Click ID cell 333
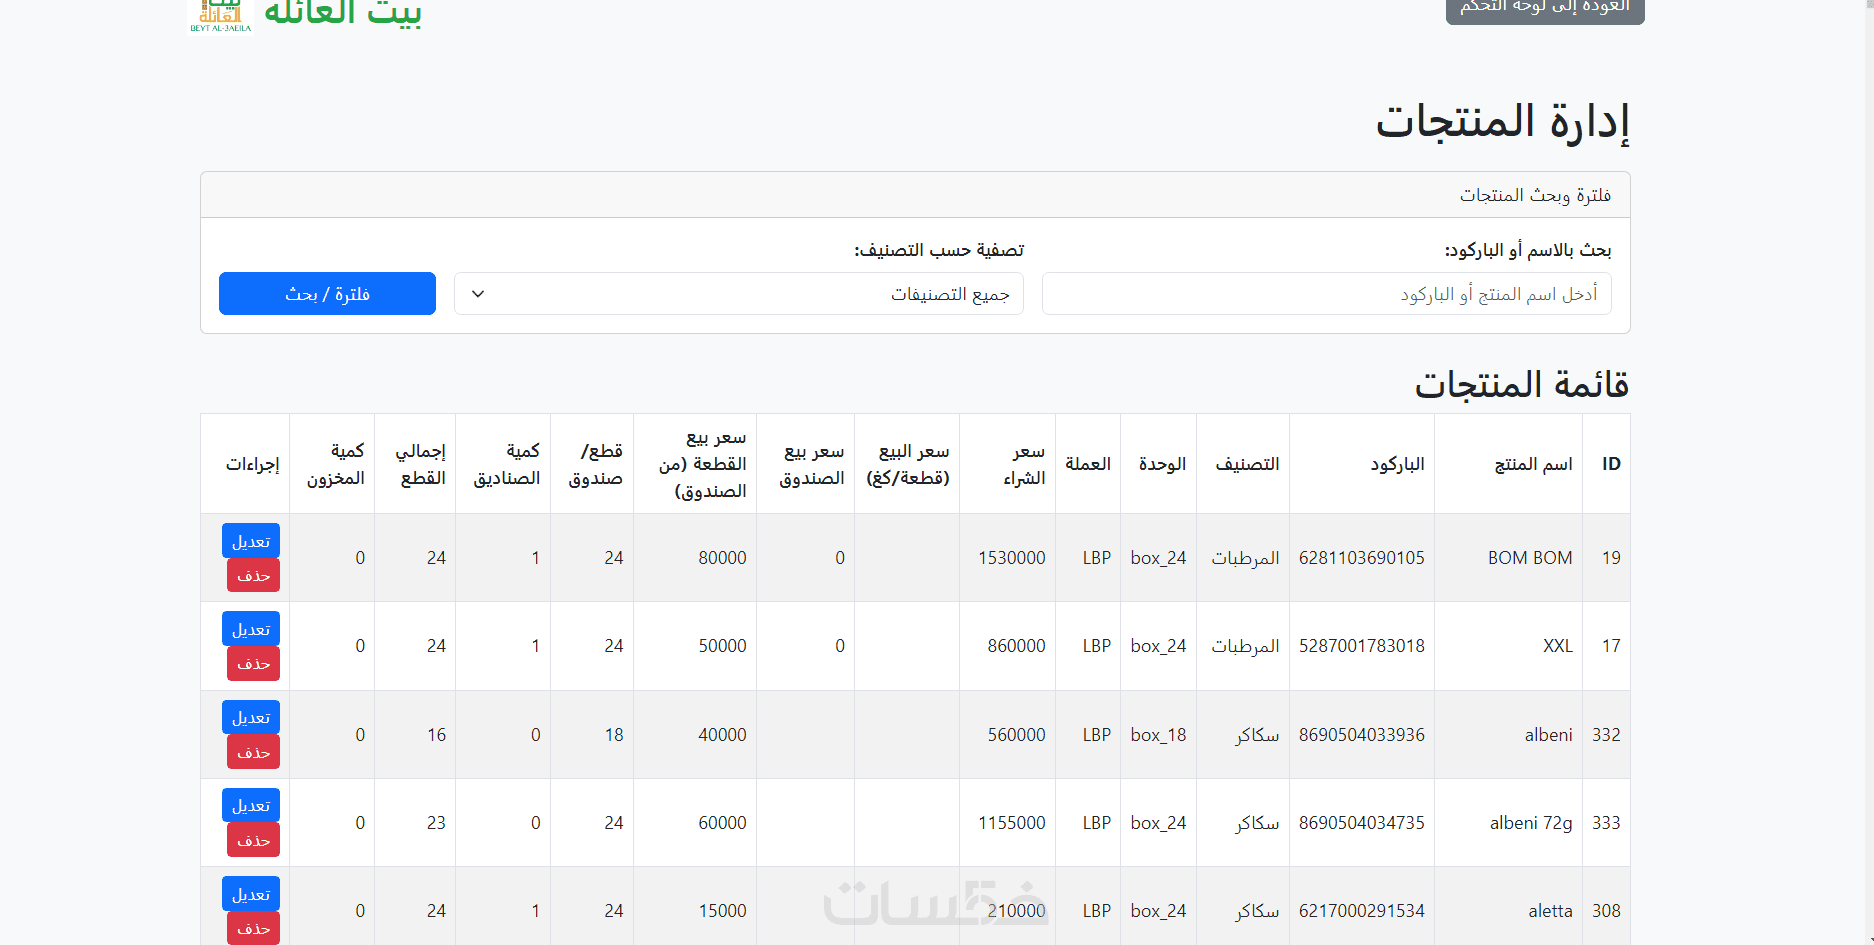Viewport: 1874px width, 945px height. tap(1606, 823)
